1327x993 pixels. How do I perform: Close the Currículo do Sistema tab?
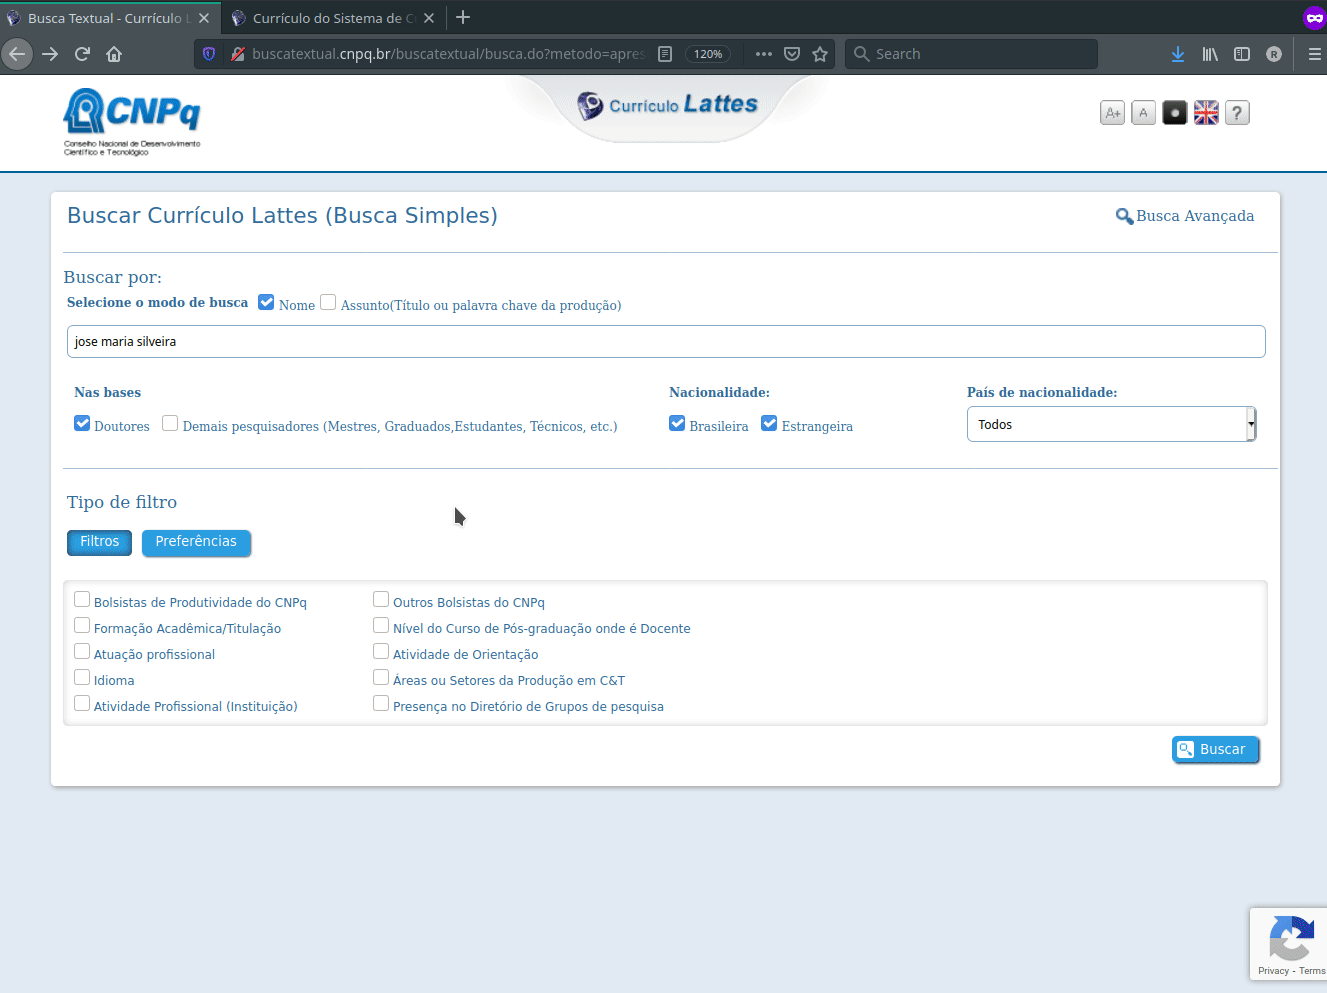coord(429,18)
